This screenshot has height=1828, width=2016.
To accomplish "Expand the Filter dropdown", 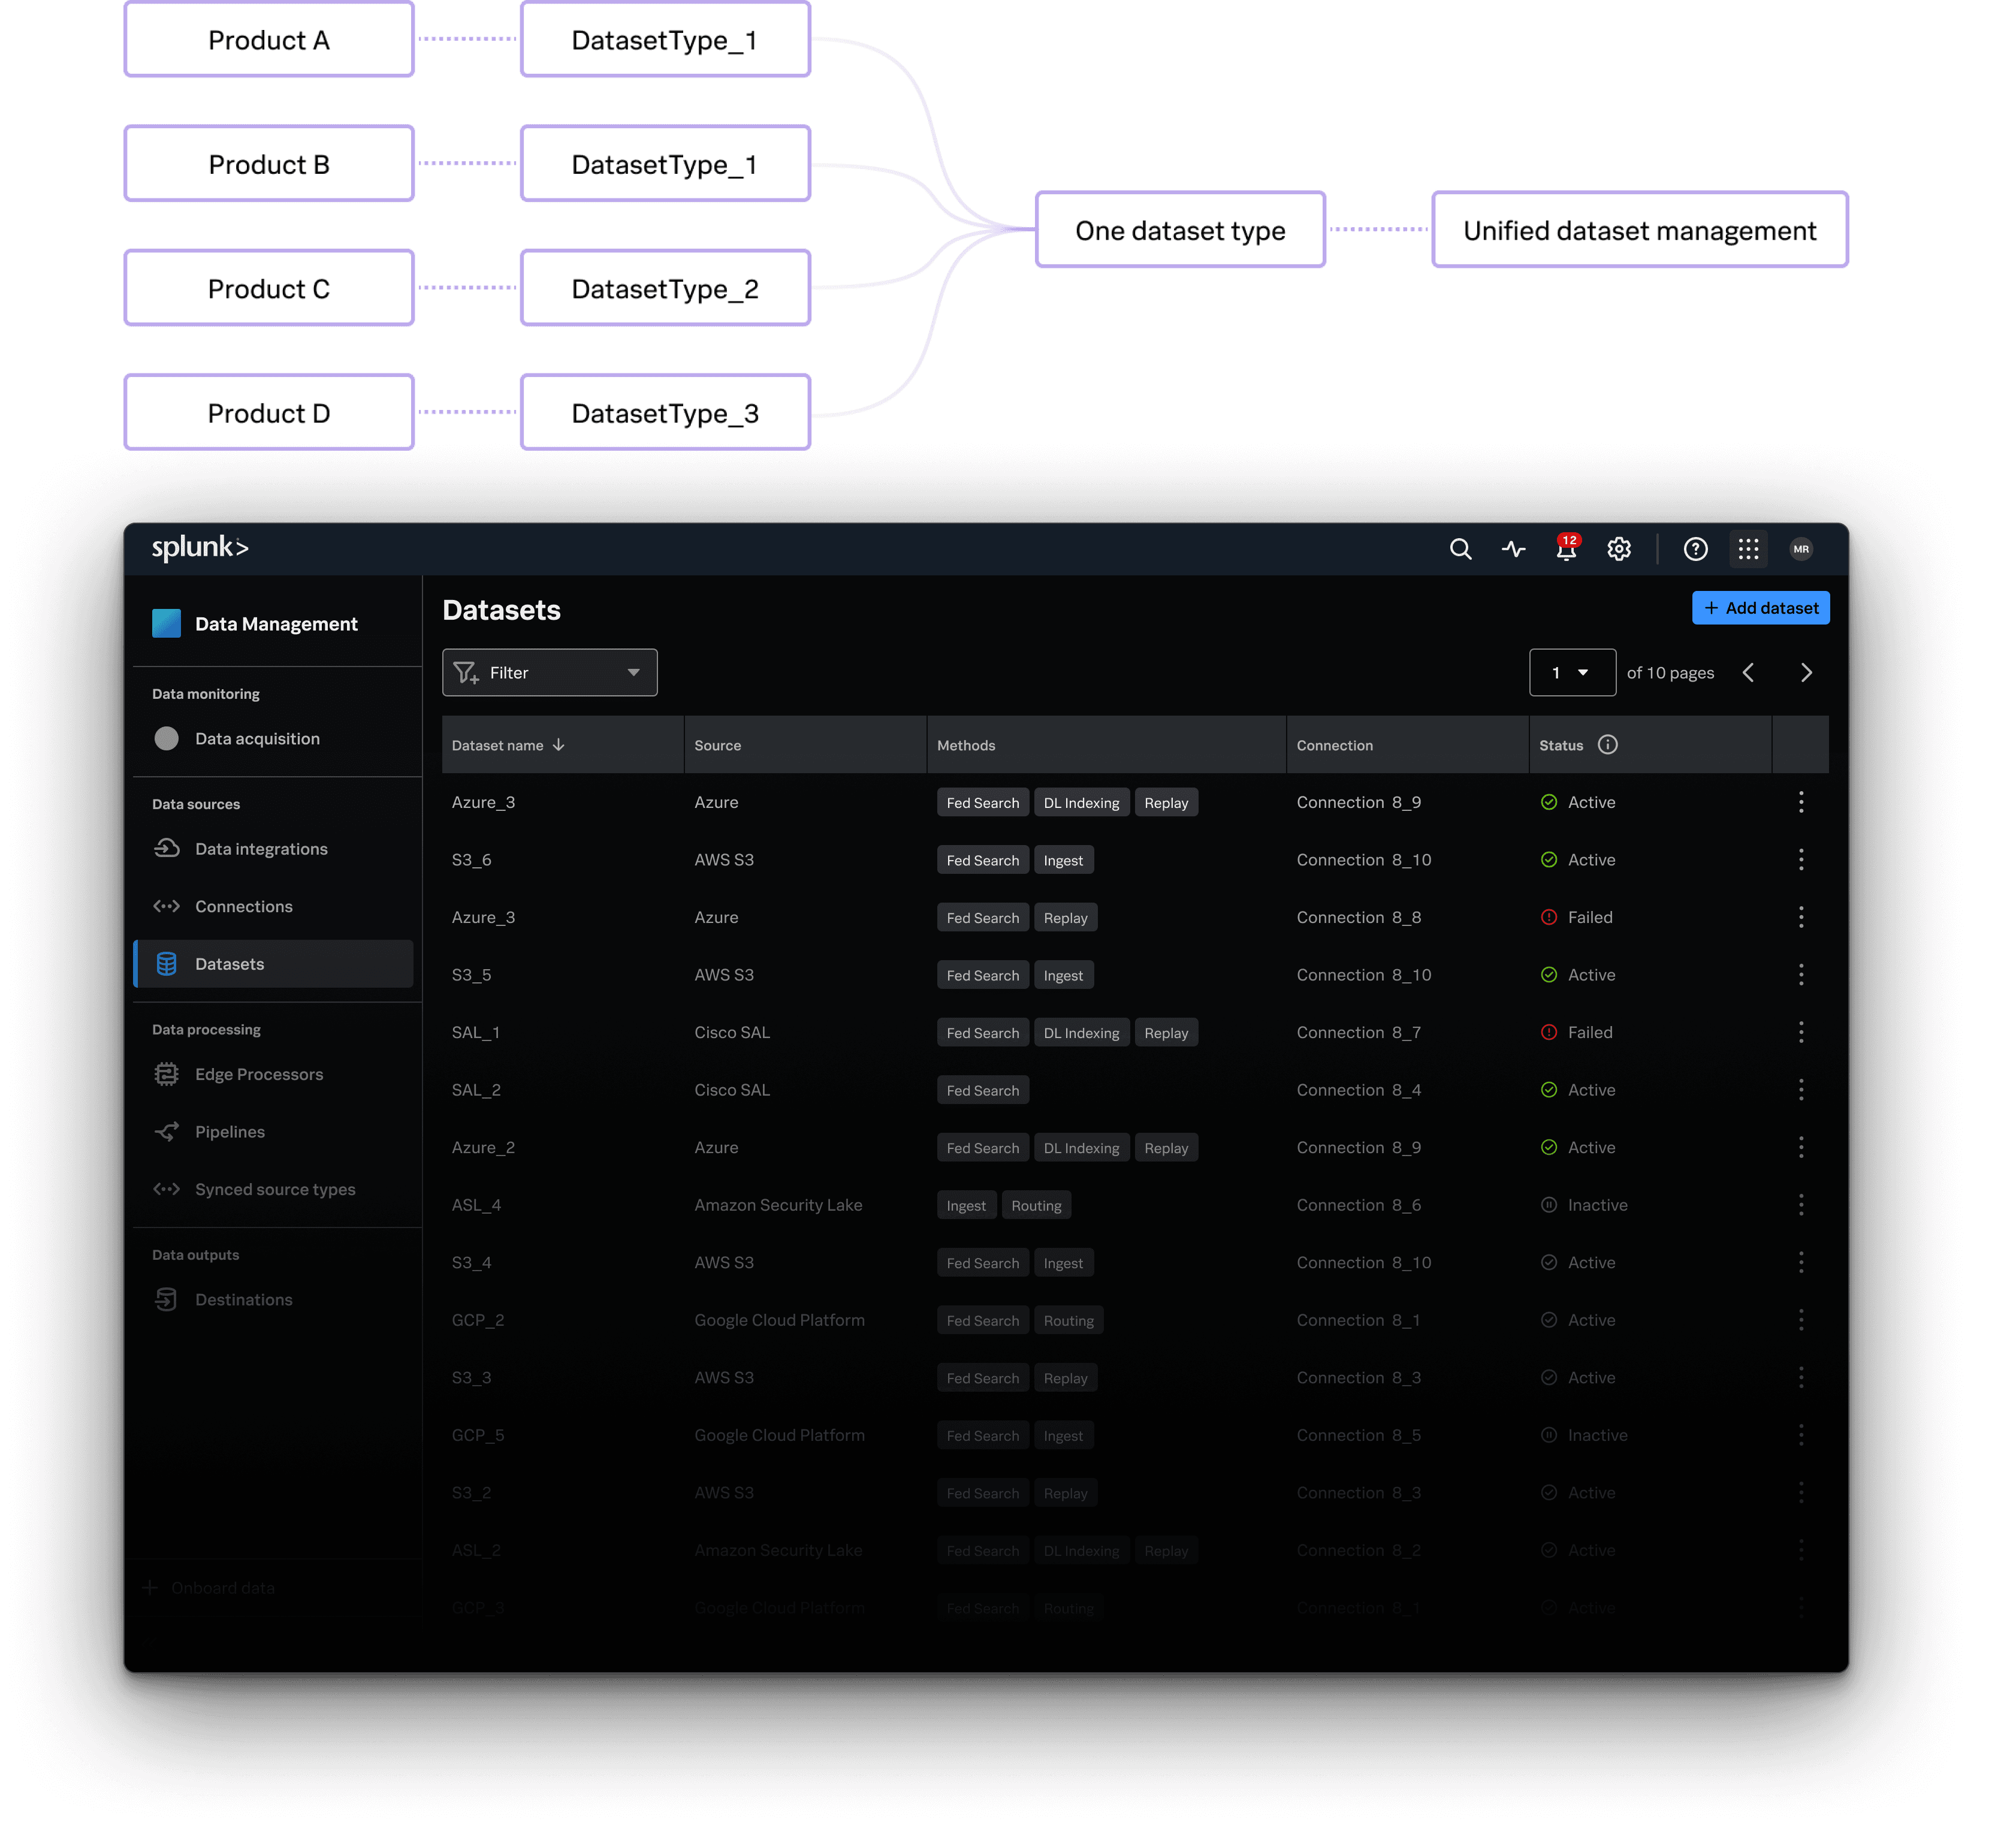I will 549,673.
